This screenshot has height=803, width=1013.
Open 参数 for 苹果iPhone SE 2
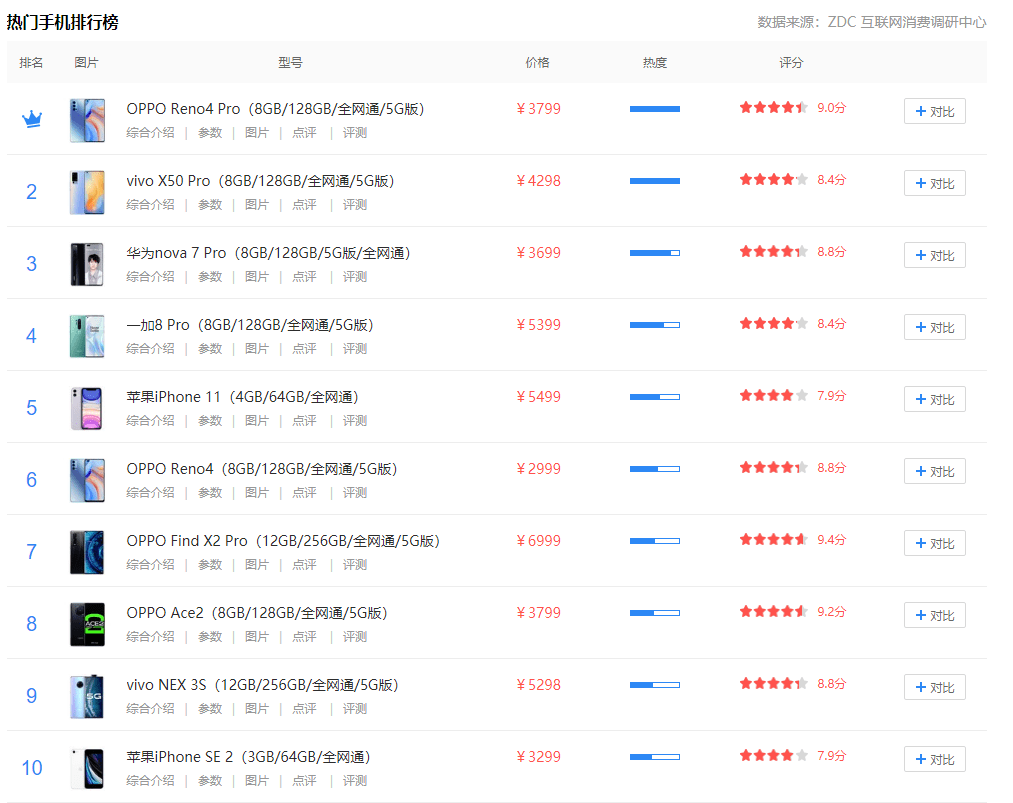(210, 781)
